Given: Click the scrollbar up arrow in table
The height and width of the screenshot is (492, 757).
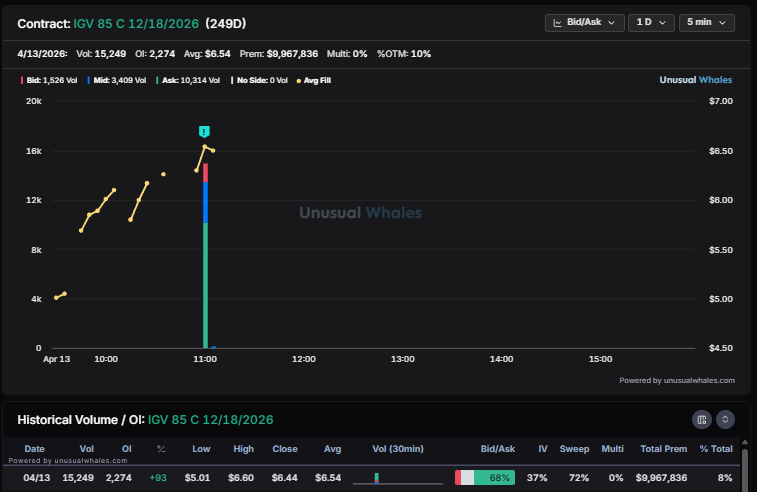Looking at the screenshot, I should (745, 442).
